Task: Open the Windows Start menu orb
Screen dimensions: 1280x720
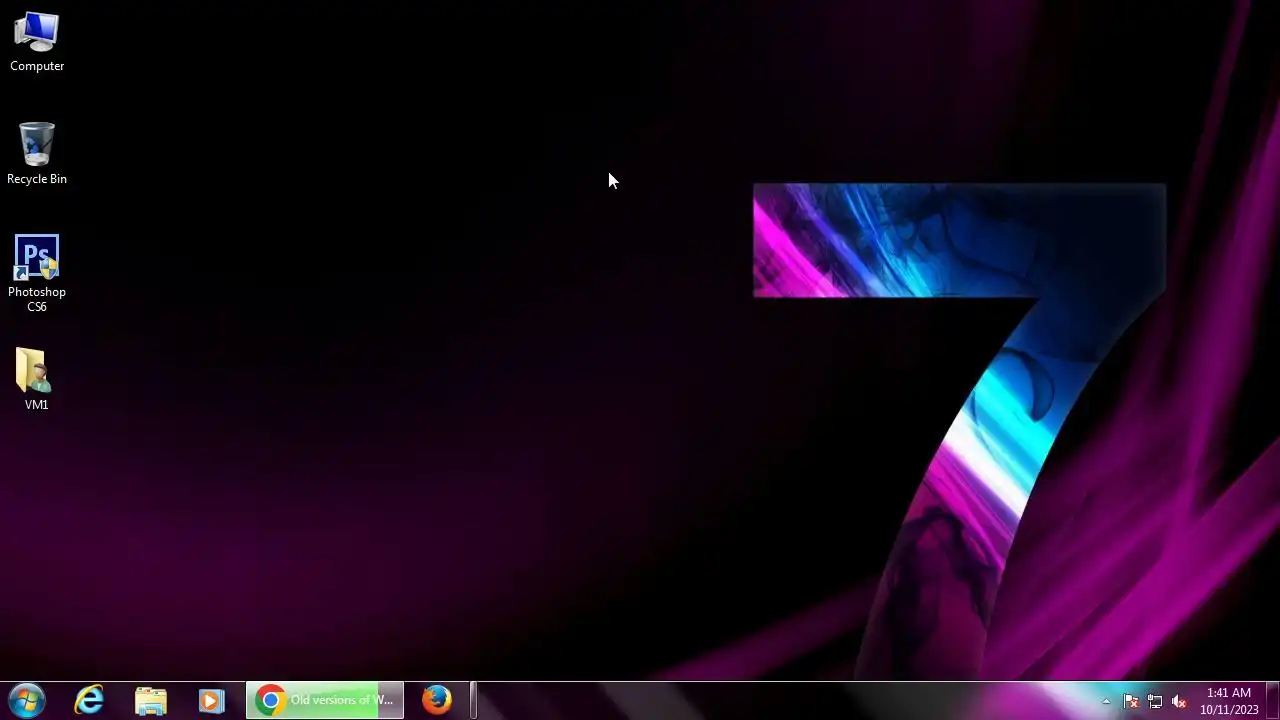Action: click(x=27, y=700)
